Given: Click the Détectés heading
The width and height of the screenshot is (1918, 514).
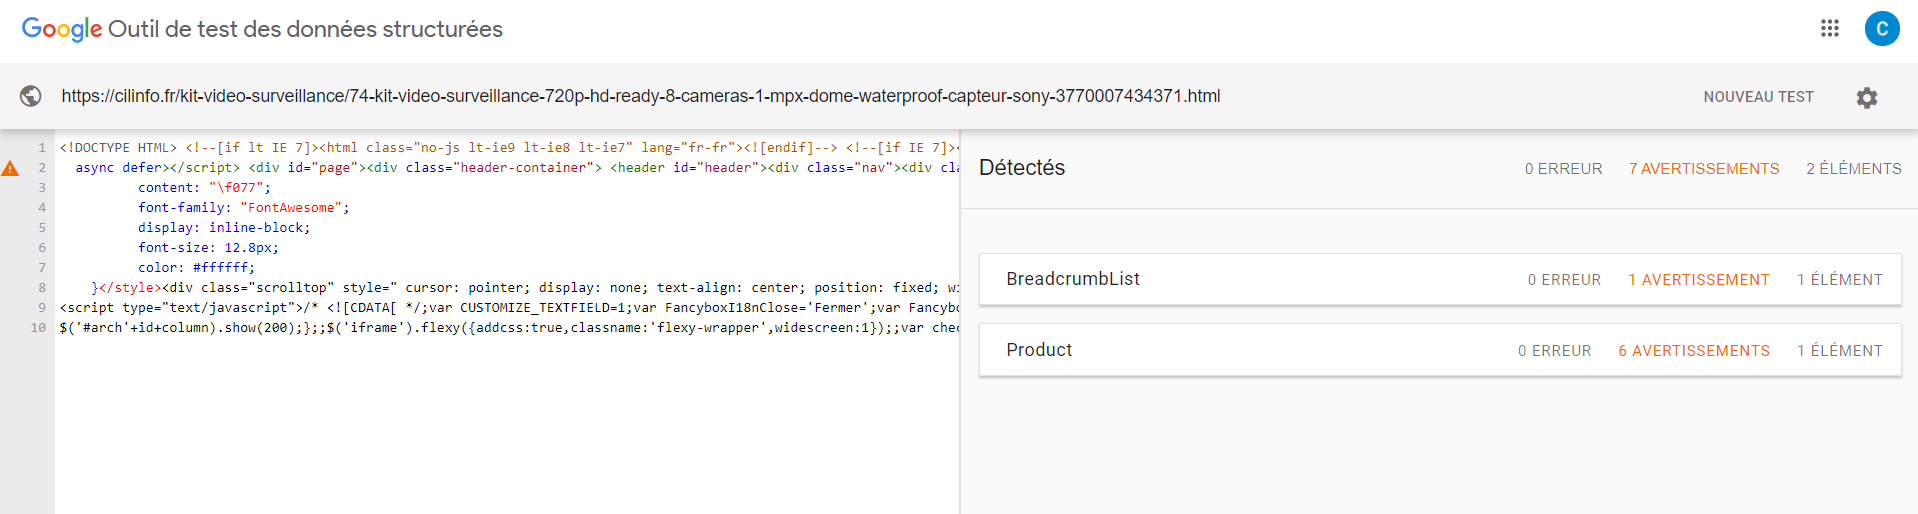Looking at the screenshot, I should (1022, 168).
